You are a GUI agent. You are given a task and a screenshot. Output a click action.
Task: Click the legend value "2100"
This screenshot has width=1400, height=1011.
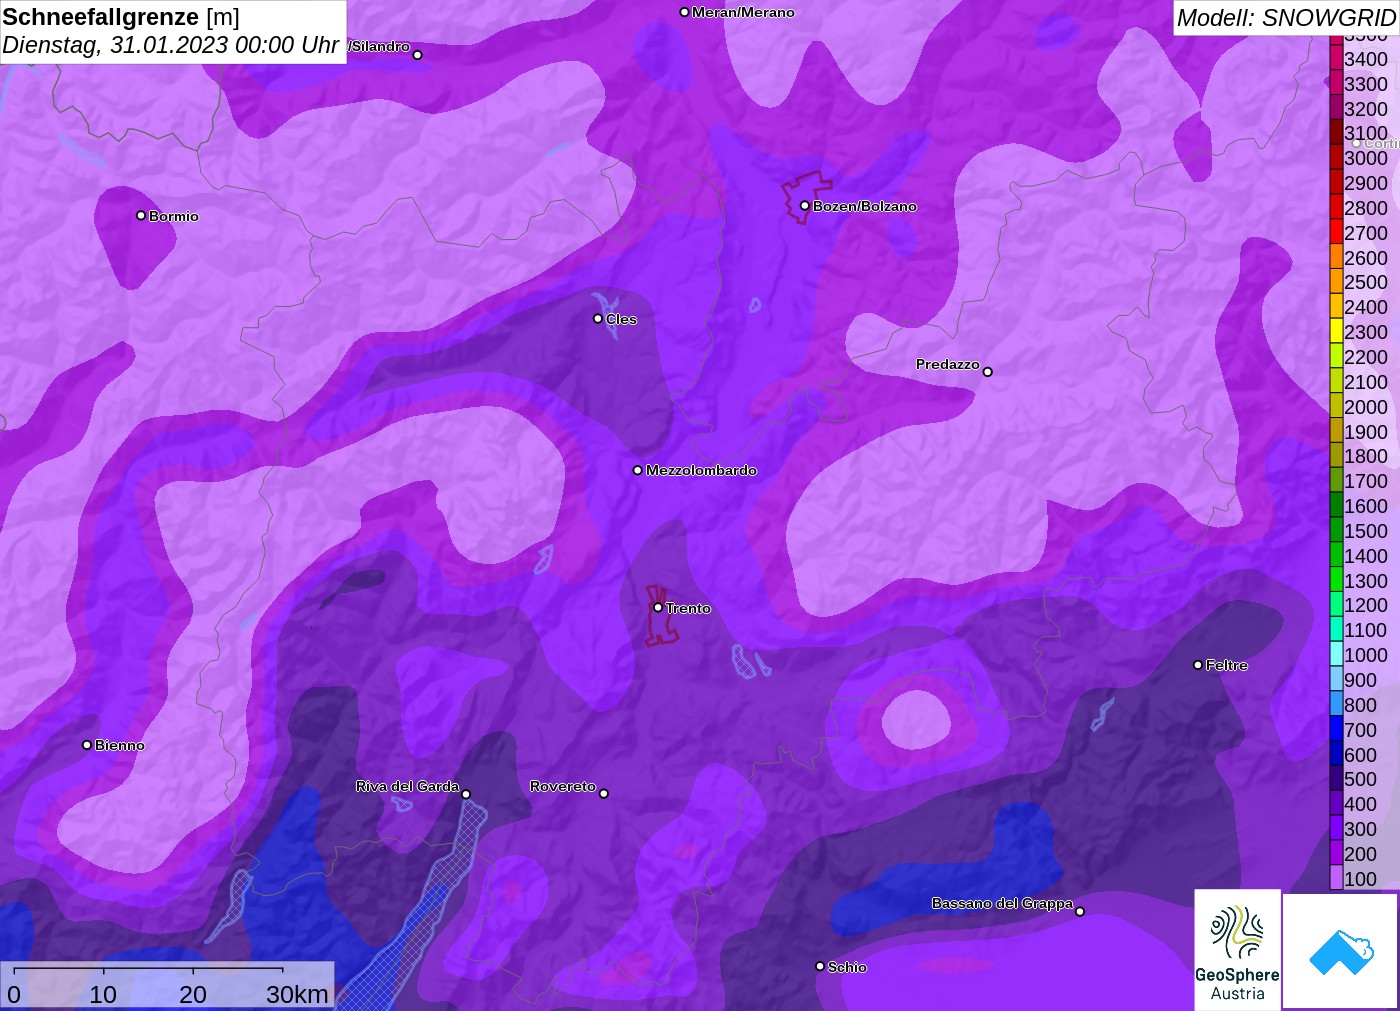point(1366,382)
